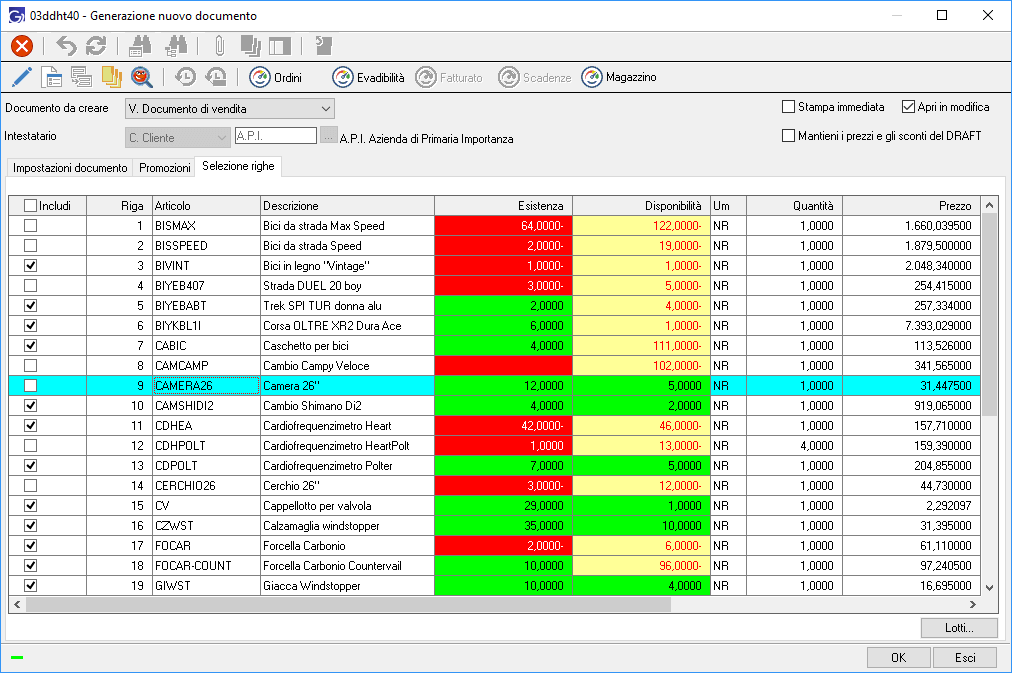The height and width of the screenshot is (673, 1012).
Task: Select the Selezione righe tab
Action: point(238,166)
